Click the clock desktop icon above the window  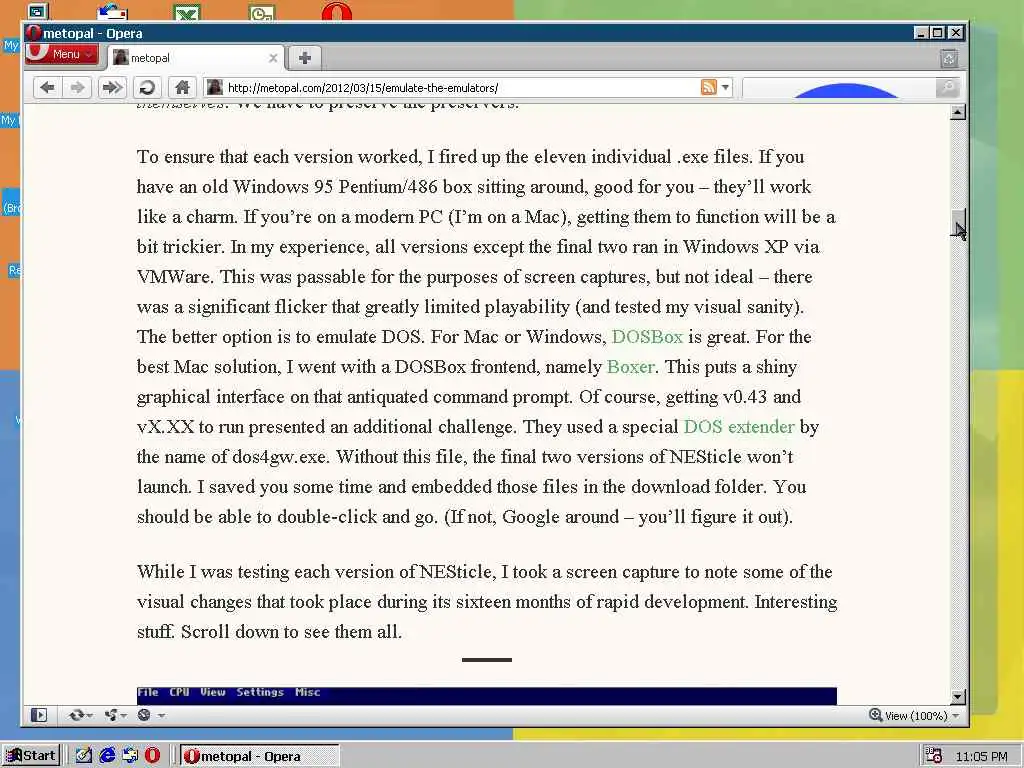coord(262,12)
